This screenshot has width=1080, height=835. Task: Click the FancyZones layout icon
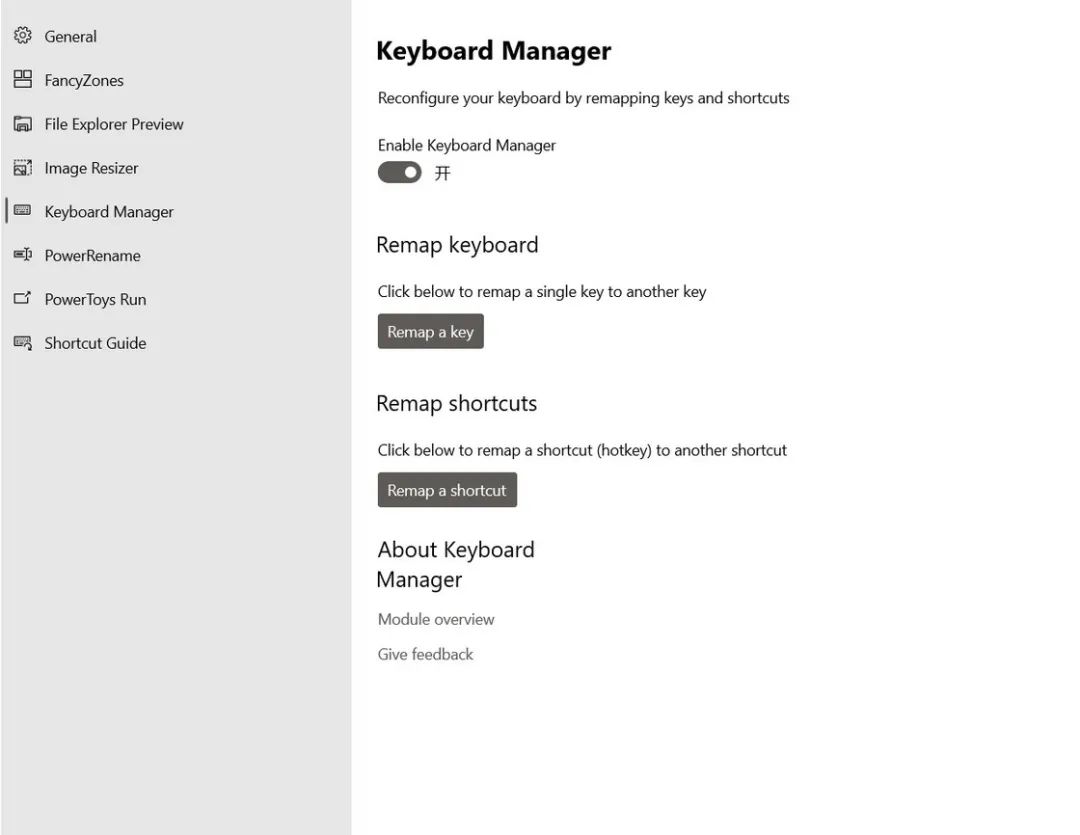click(22, 80)
